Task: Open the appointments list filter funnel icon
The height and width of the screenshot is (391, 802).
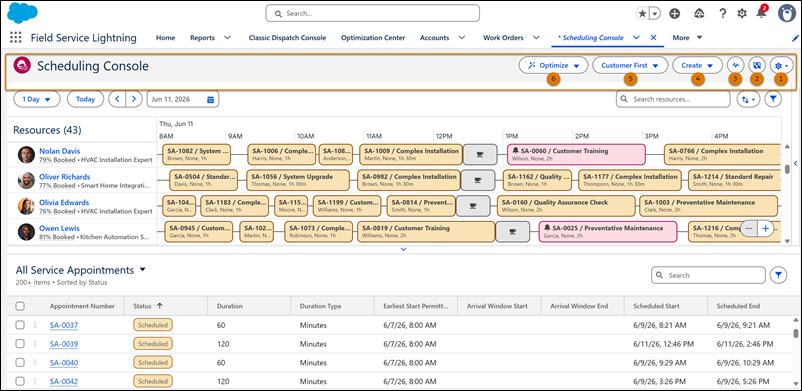Action: point(778,275)
